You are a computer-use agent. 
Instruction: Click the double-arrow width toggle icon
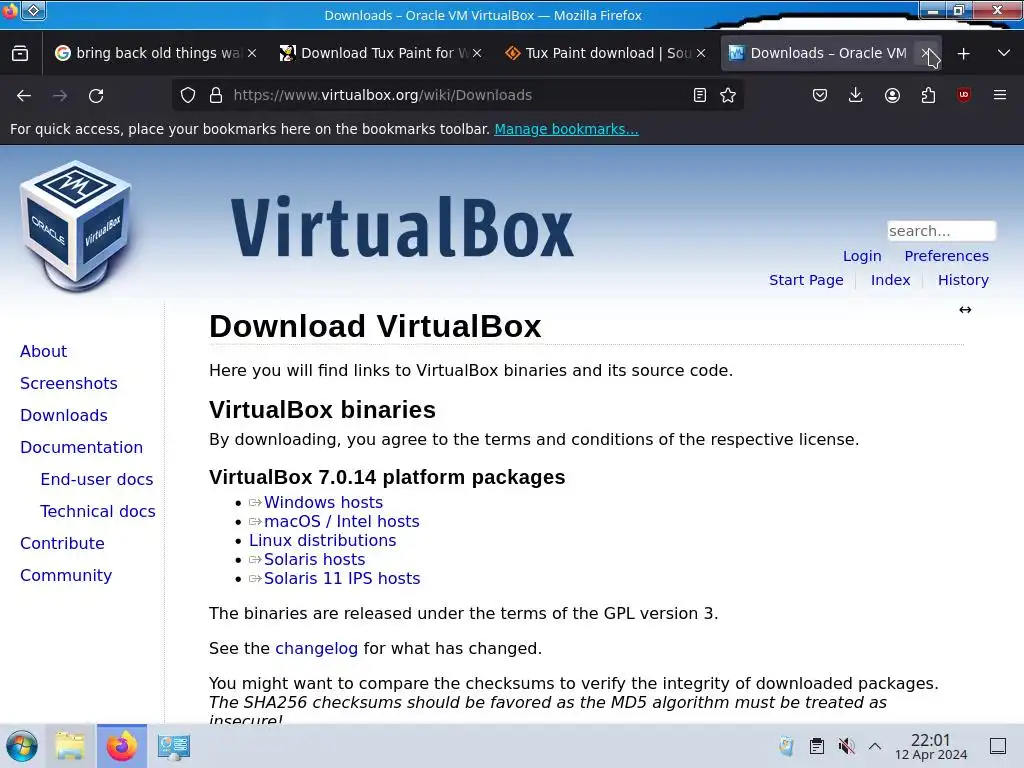965,310
